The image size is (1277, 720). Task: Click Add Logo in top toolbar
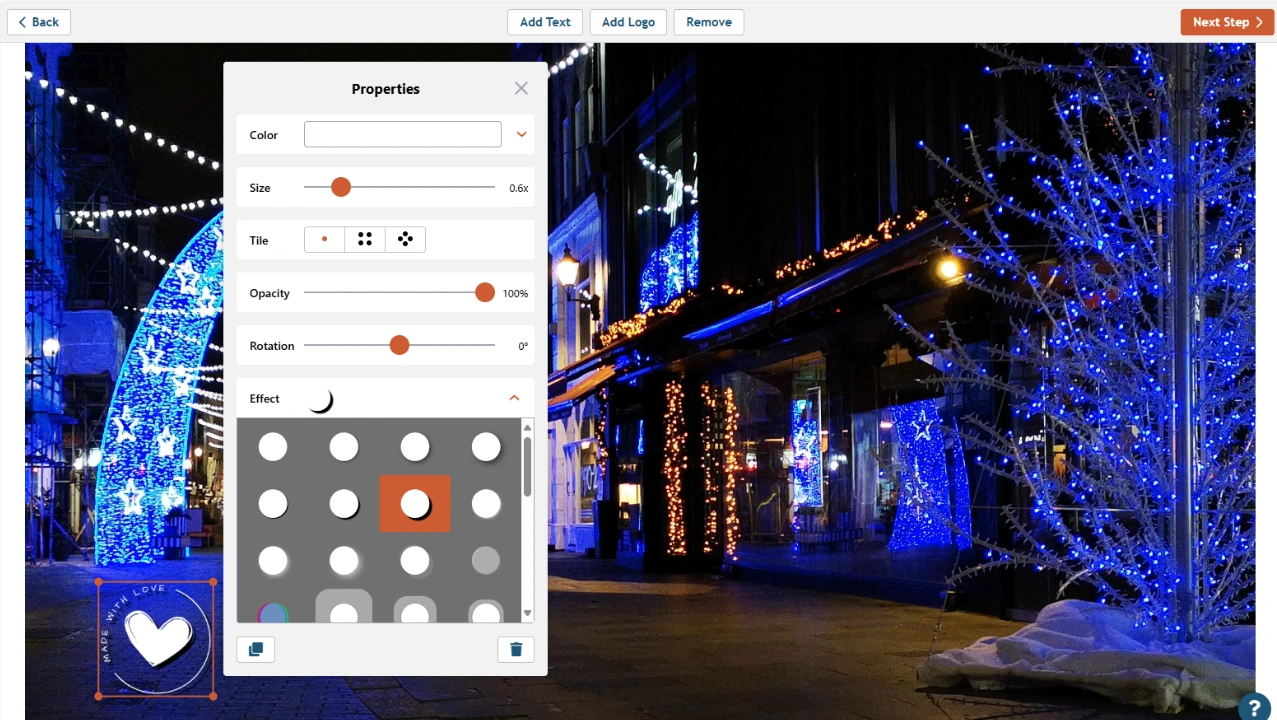pyautogui.click(x=628, y=22)
